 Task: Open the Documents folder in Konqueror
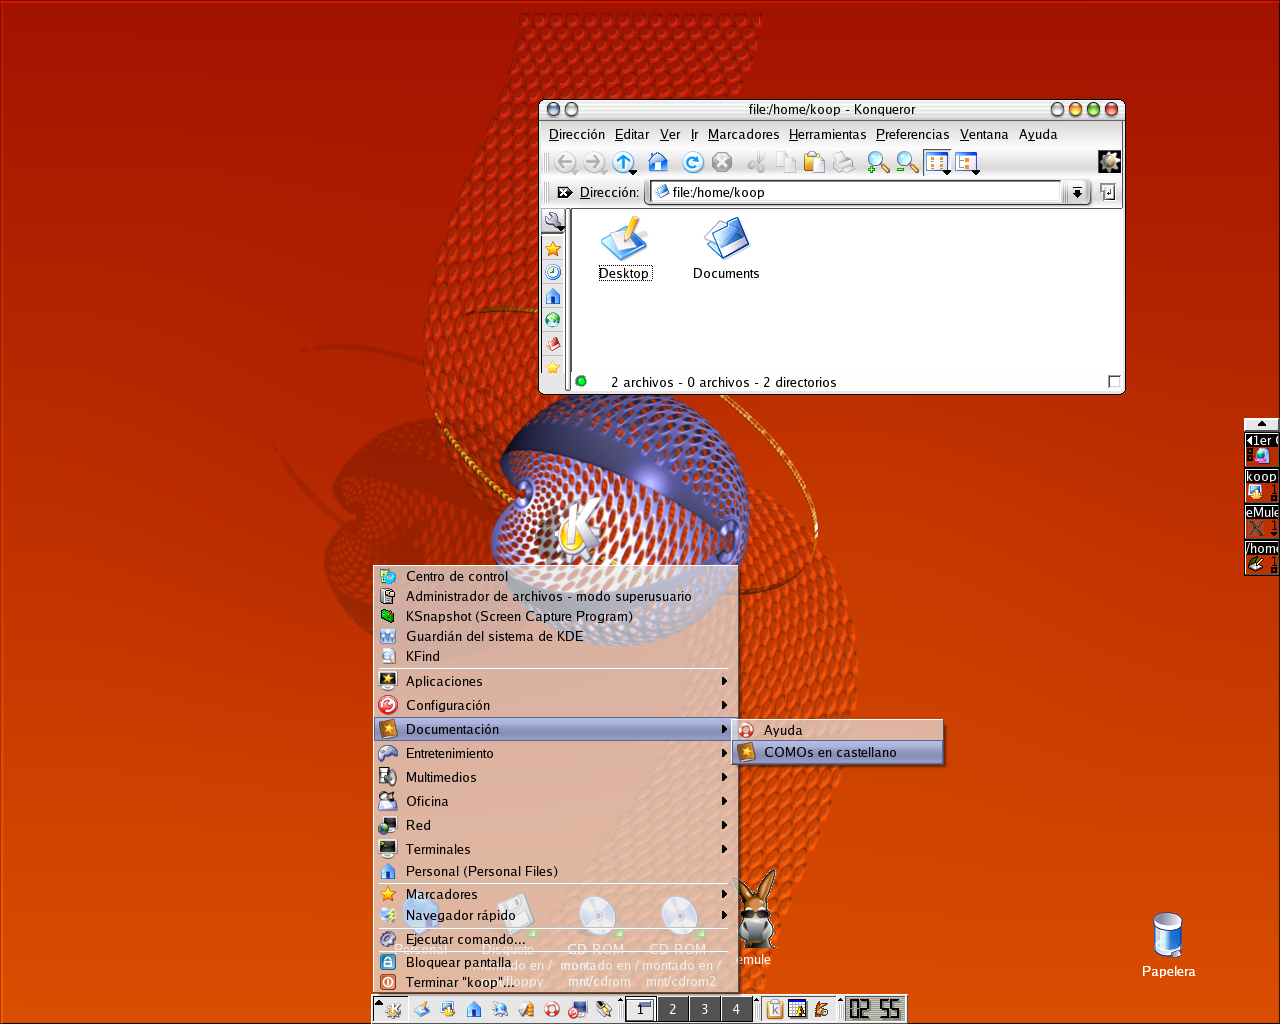[x=726, y=248]
